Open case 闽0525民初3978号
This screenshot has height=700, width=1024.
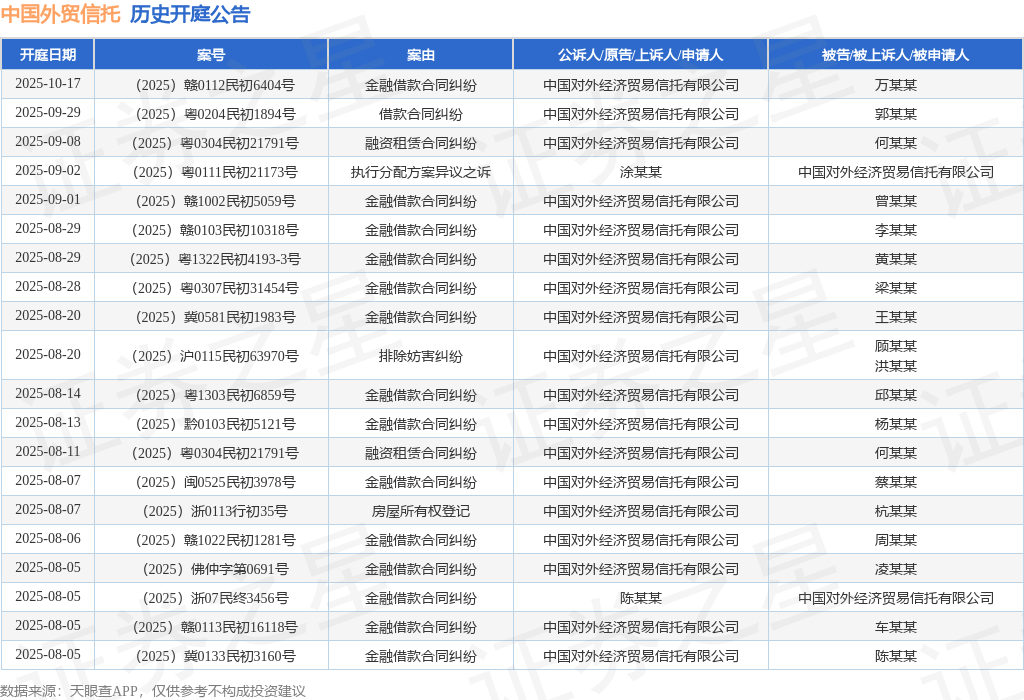[215, 482]
